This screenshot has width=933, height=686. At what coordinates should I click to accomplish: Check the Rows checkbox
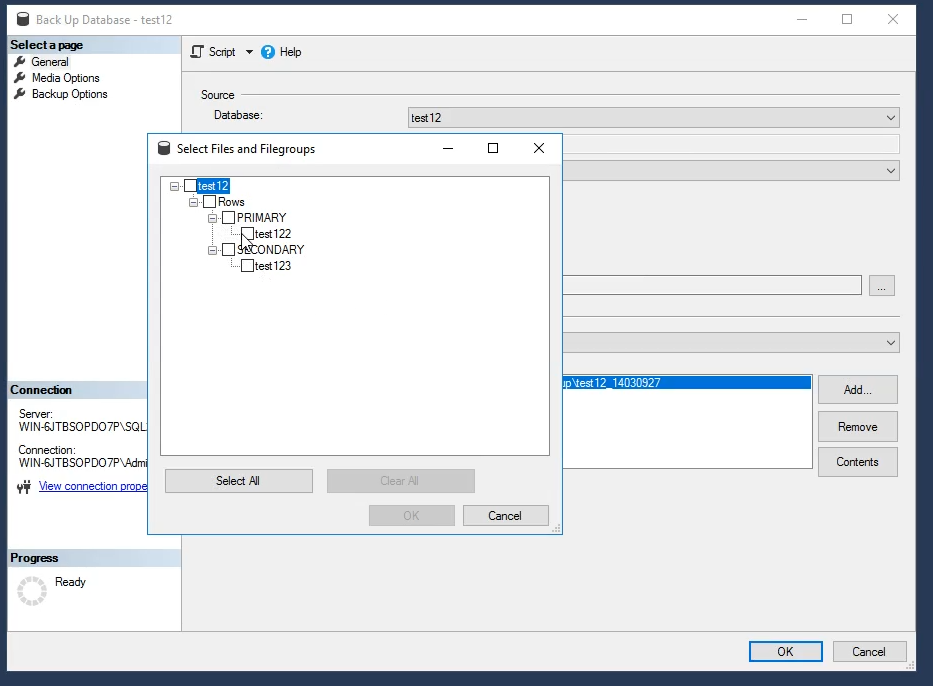pos(209,202)
